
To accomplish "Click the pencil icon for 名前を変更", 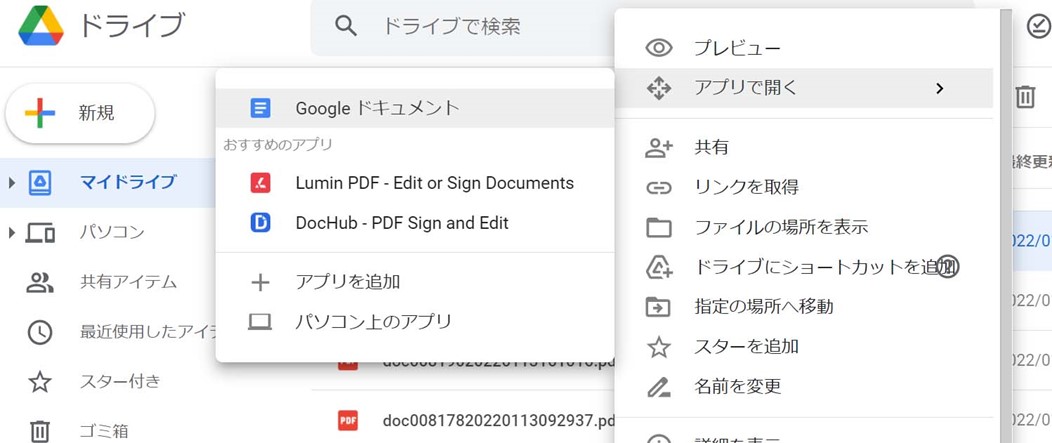I will coord(659,387).
